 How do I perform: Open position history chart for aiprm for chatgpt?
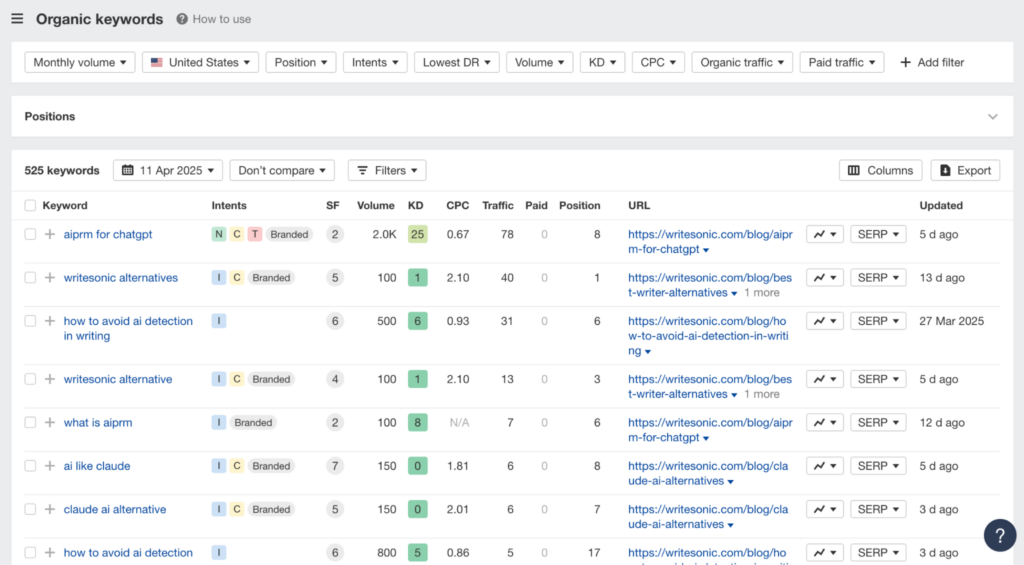click(825, 234)
